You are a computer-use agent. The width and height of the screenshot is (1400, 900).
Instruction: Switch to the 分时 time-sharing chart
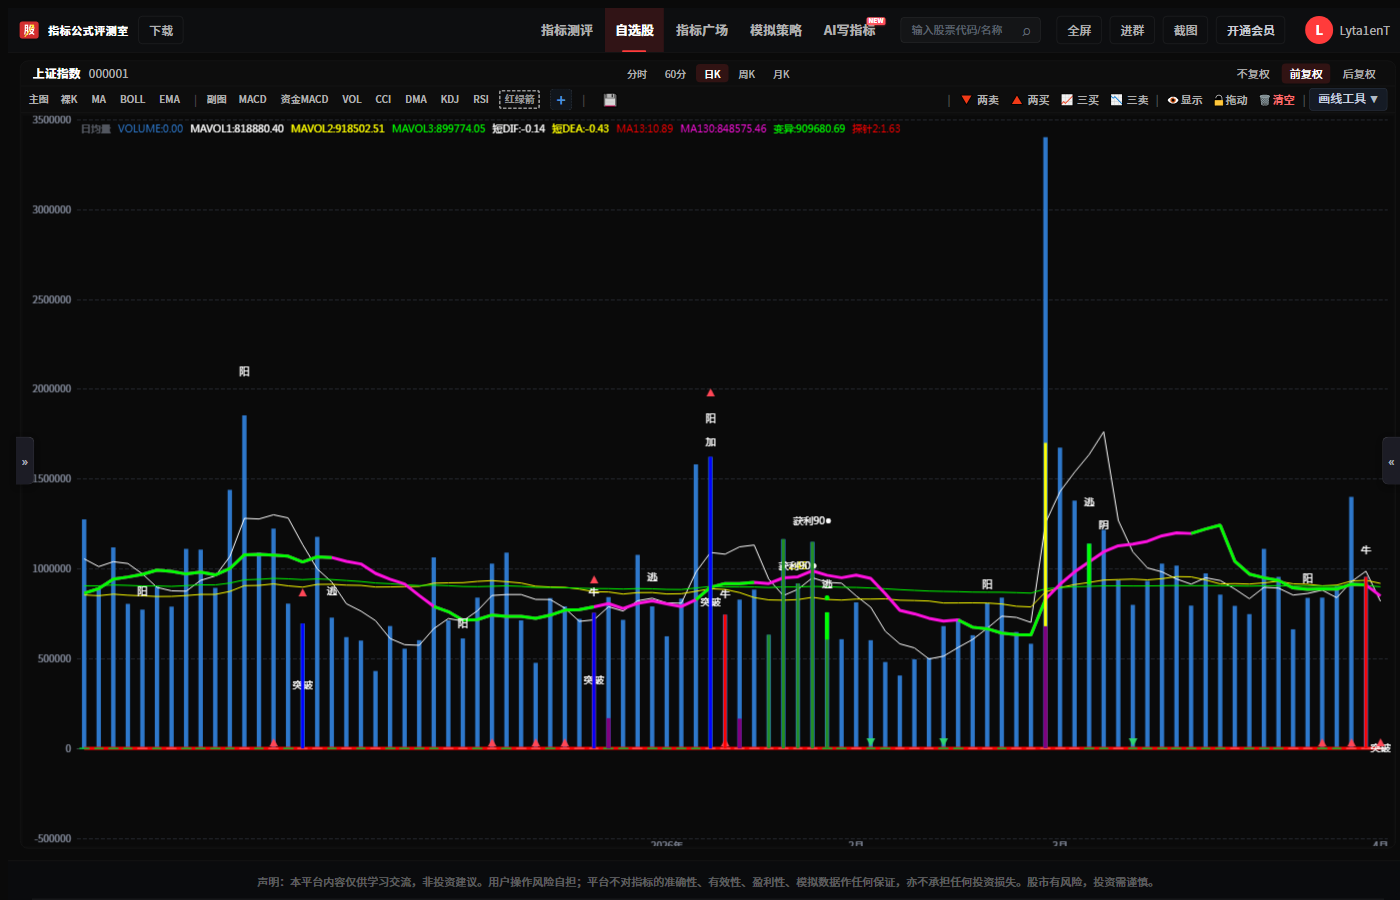click(637, 74)
